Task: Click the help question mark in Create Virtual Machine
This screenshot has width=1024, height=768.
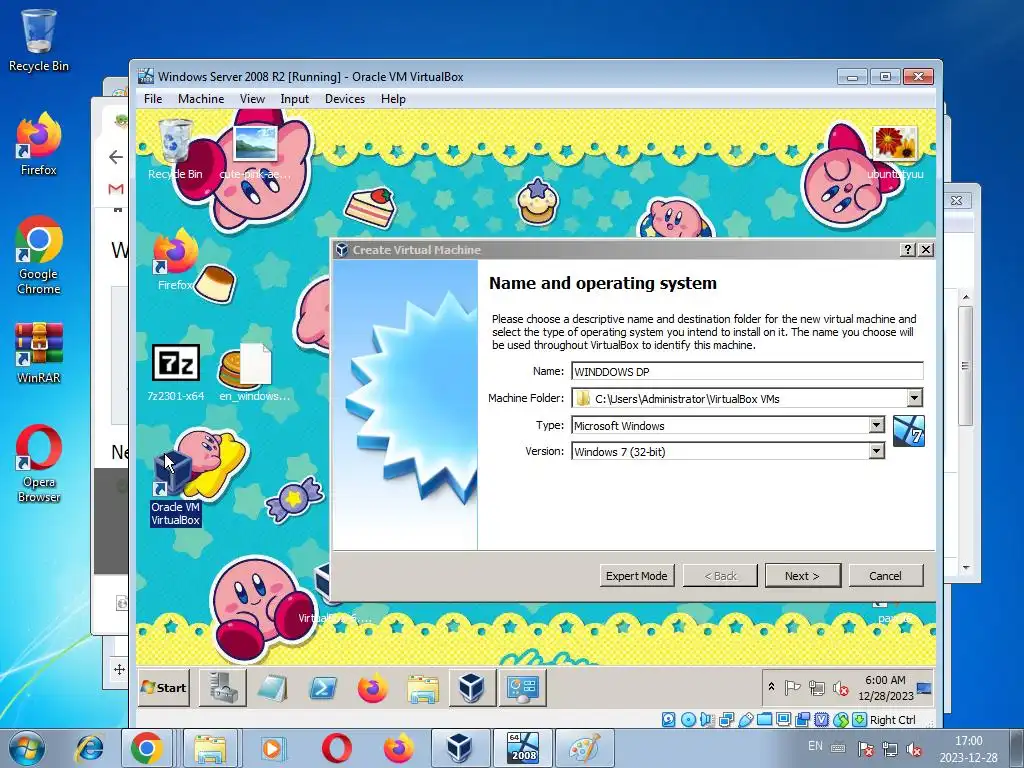Action: pos(908,249)
